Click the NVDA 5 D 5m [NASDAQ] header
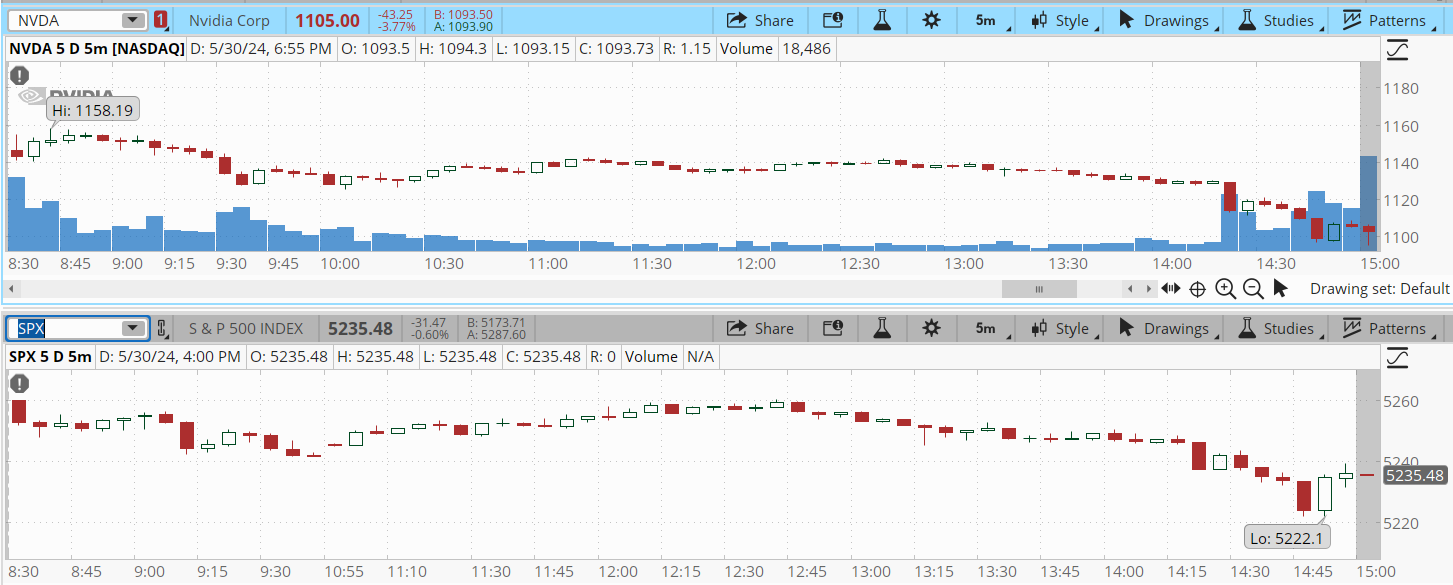This screenshot has height=585, width=1453. click(96, 48)
